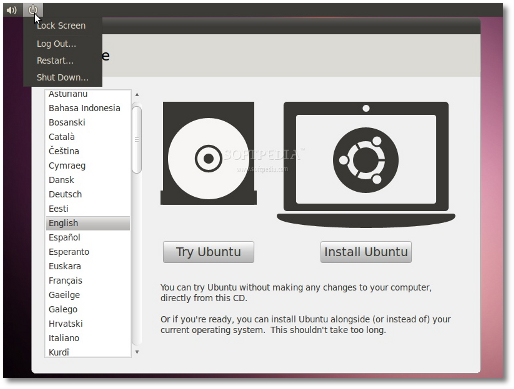This screenshot has height=389, width=514.
Task: Click the language list scroll up arrow
Action: tap(137, 95)
